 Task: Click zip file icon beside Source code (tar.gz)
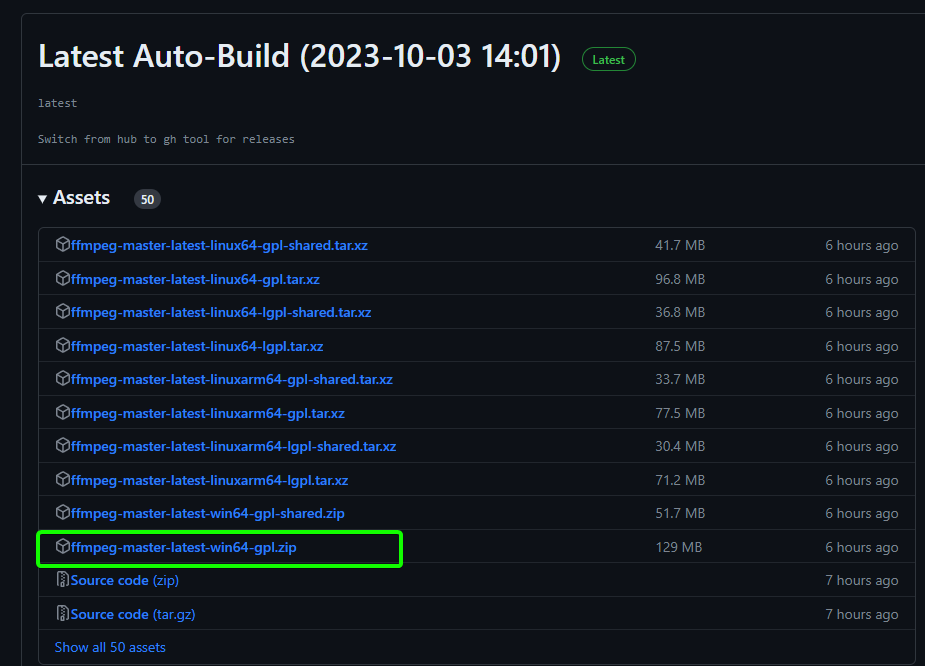tap(63, 613)
